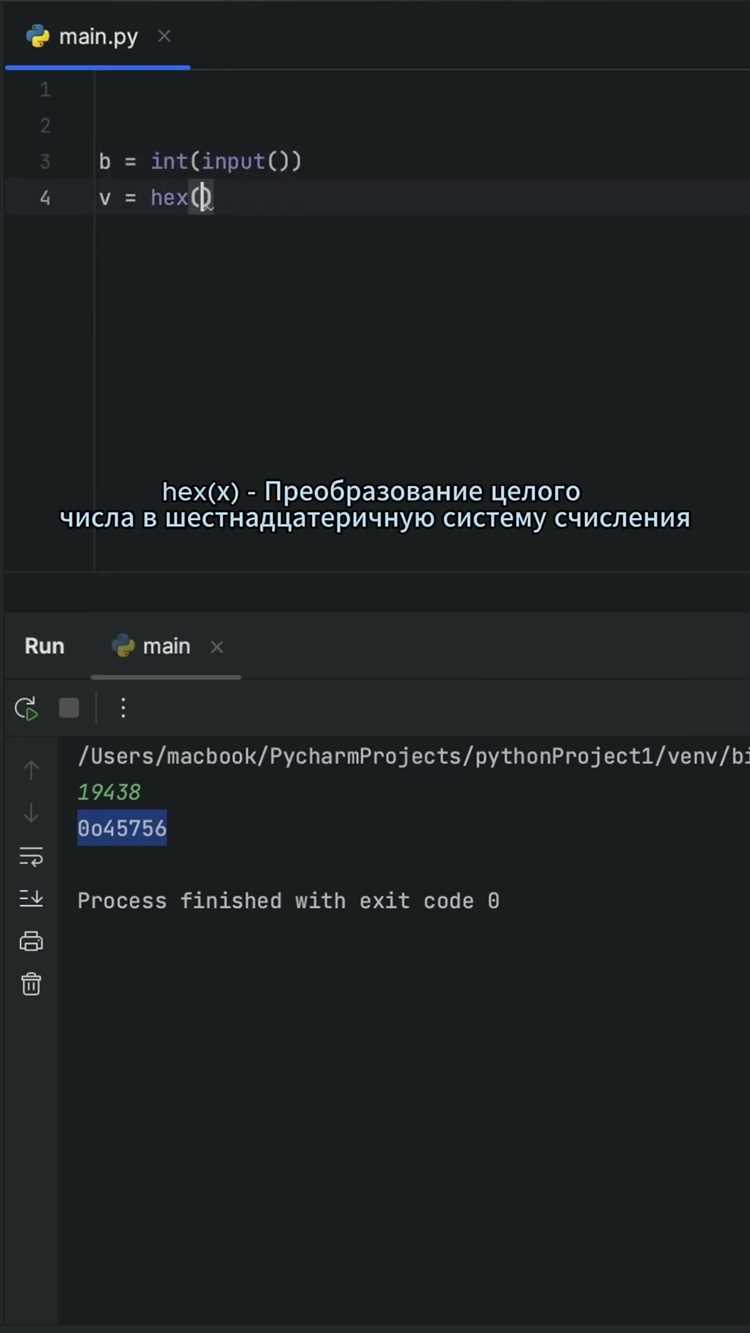
Task: Stop the running process
Action: point(69,708)
